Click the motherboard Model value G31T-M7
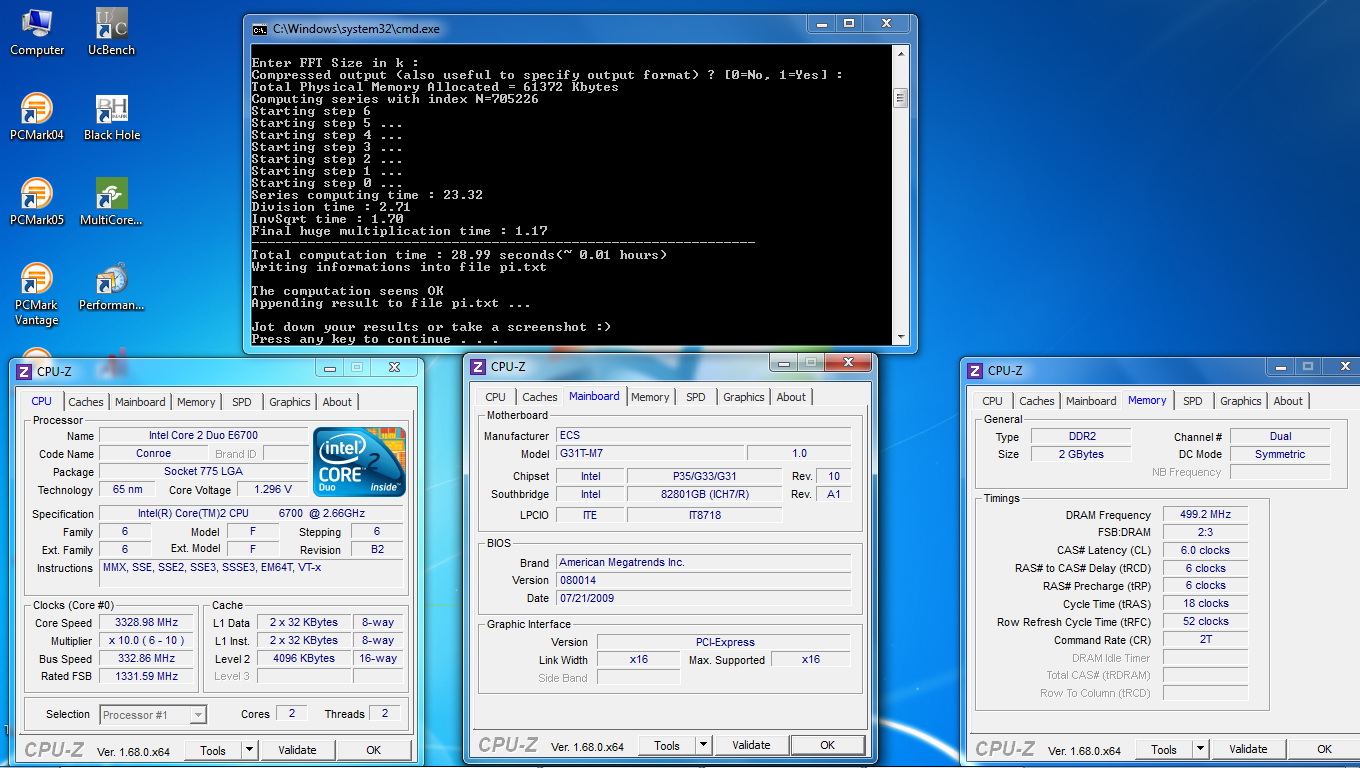 [650, 453]
